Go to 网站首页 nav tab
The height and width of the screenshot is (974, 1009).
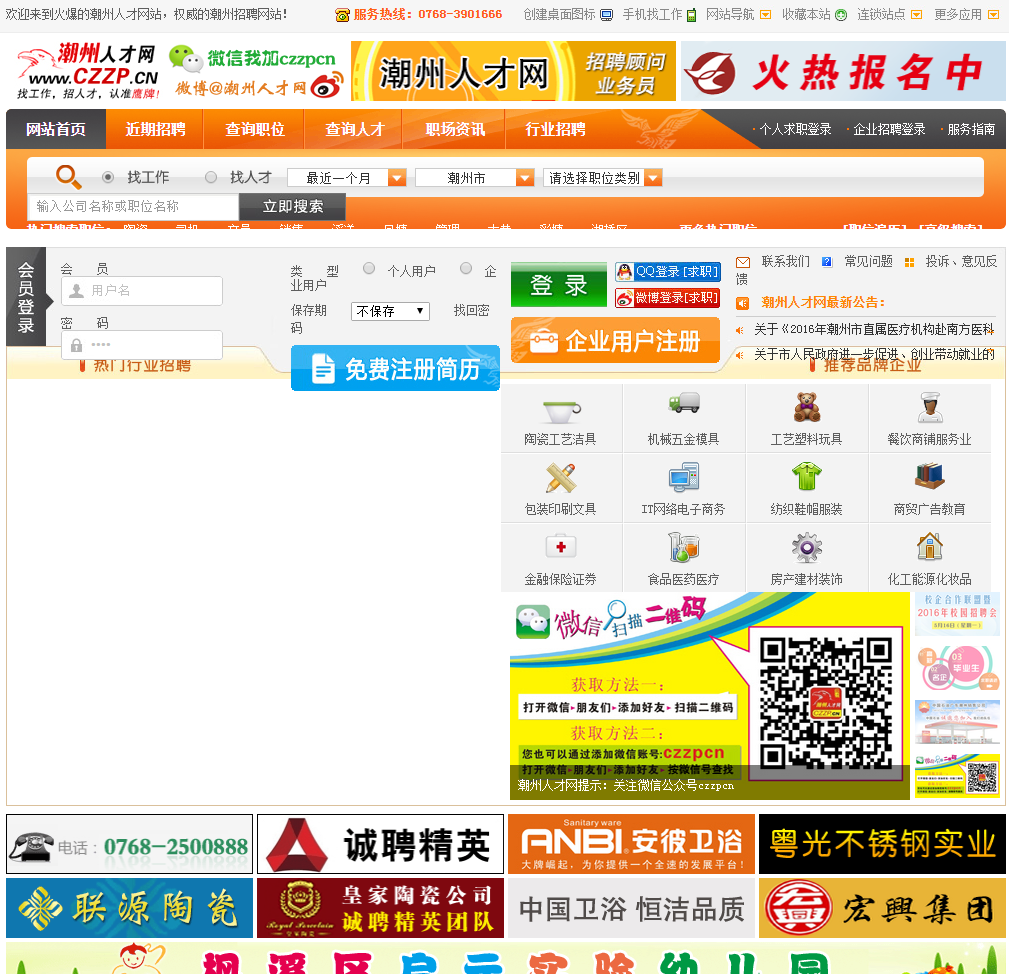(56, 129)
